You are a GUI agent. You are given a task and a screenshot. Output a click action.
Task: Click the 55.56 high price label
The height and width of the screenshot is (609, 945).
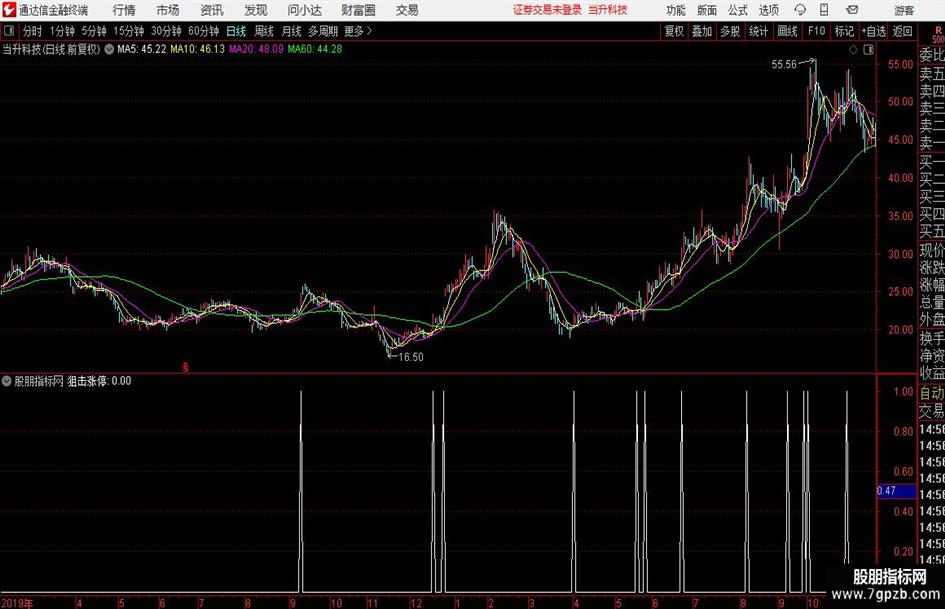(x=783, y=65)
